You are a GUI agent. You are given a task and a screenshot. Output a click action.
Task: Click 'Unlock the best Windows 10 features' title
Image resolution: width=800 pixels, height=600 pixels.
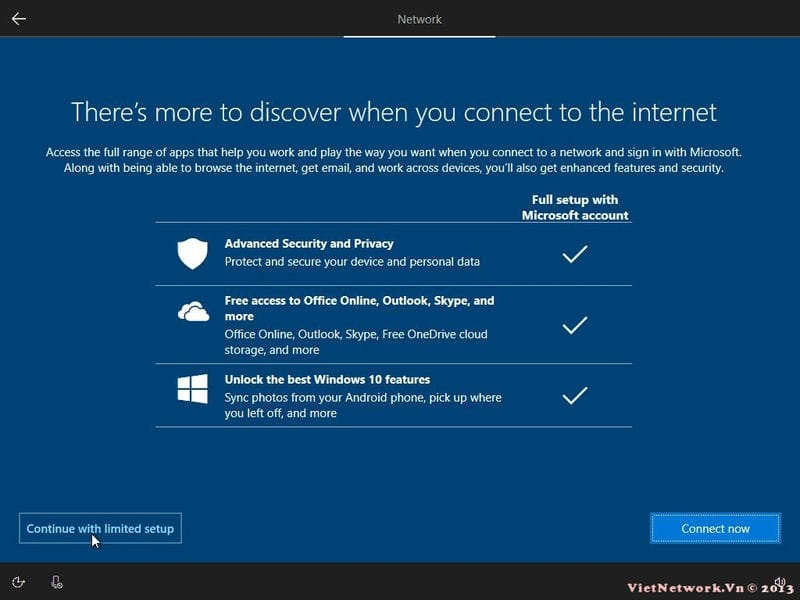click(327, 380)
